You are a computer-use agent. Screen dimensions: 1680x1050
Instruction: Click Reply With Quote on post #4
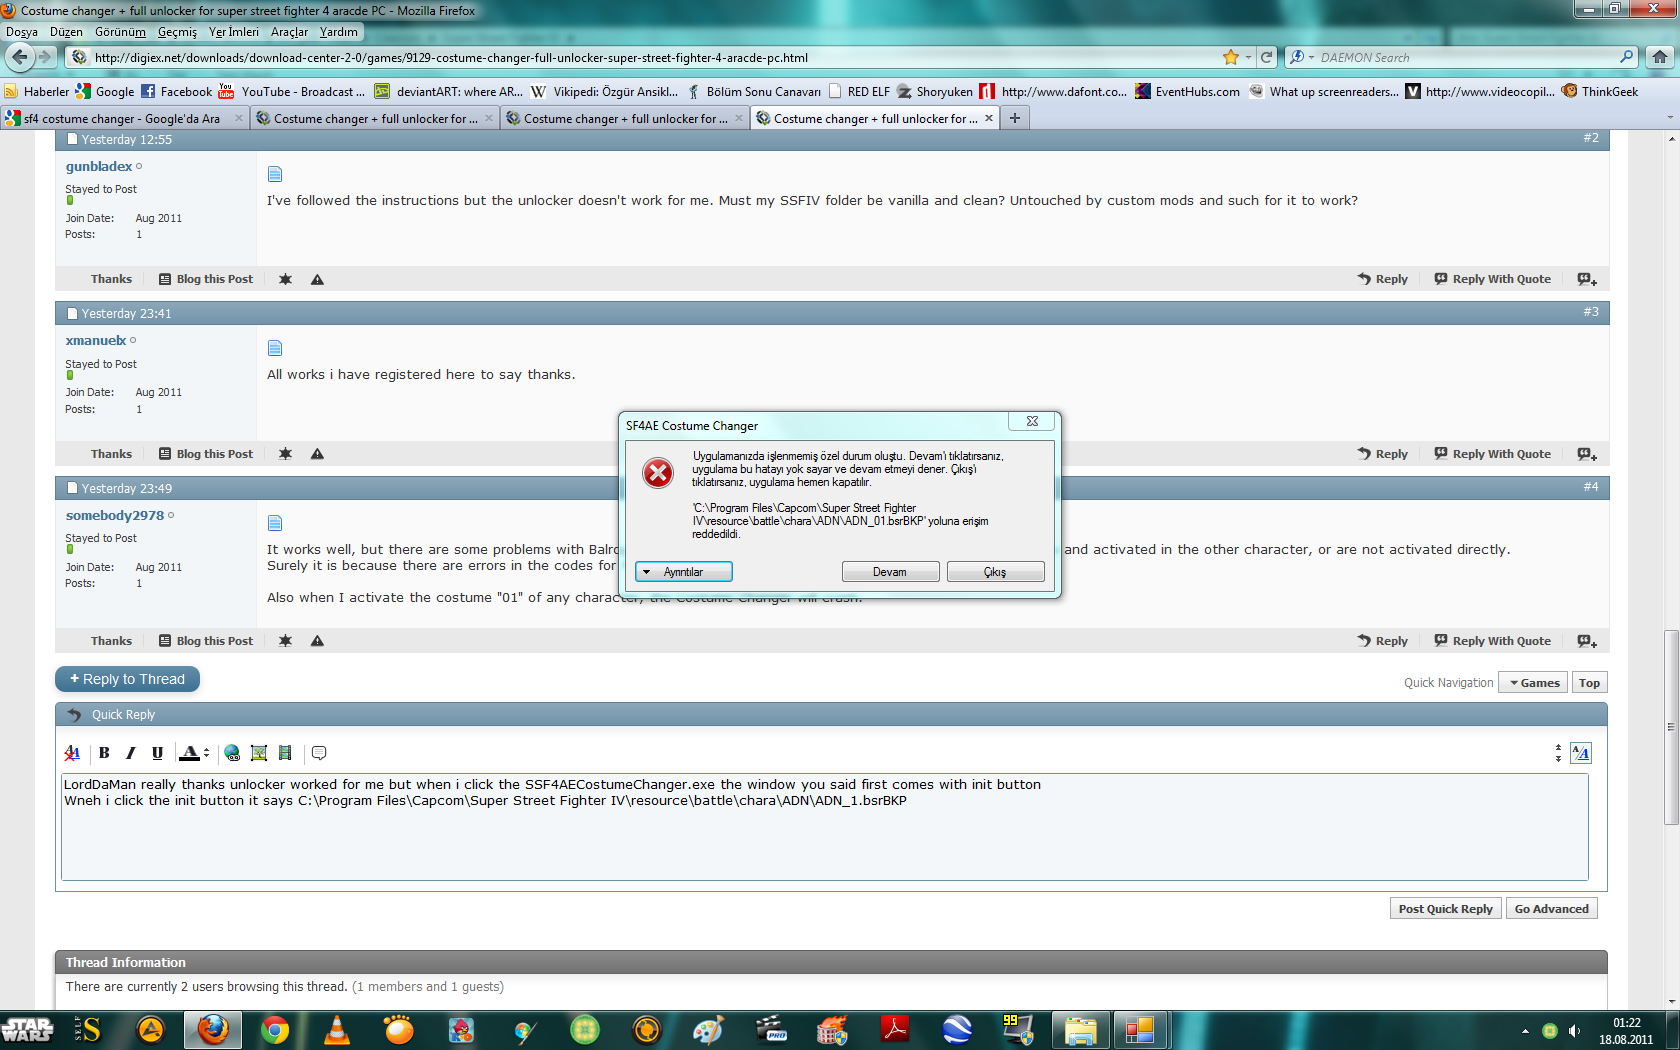click(x=1492, y=641)
